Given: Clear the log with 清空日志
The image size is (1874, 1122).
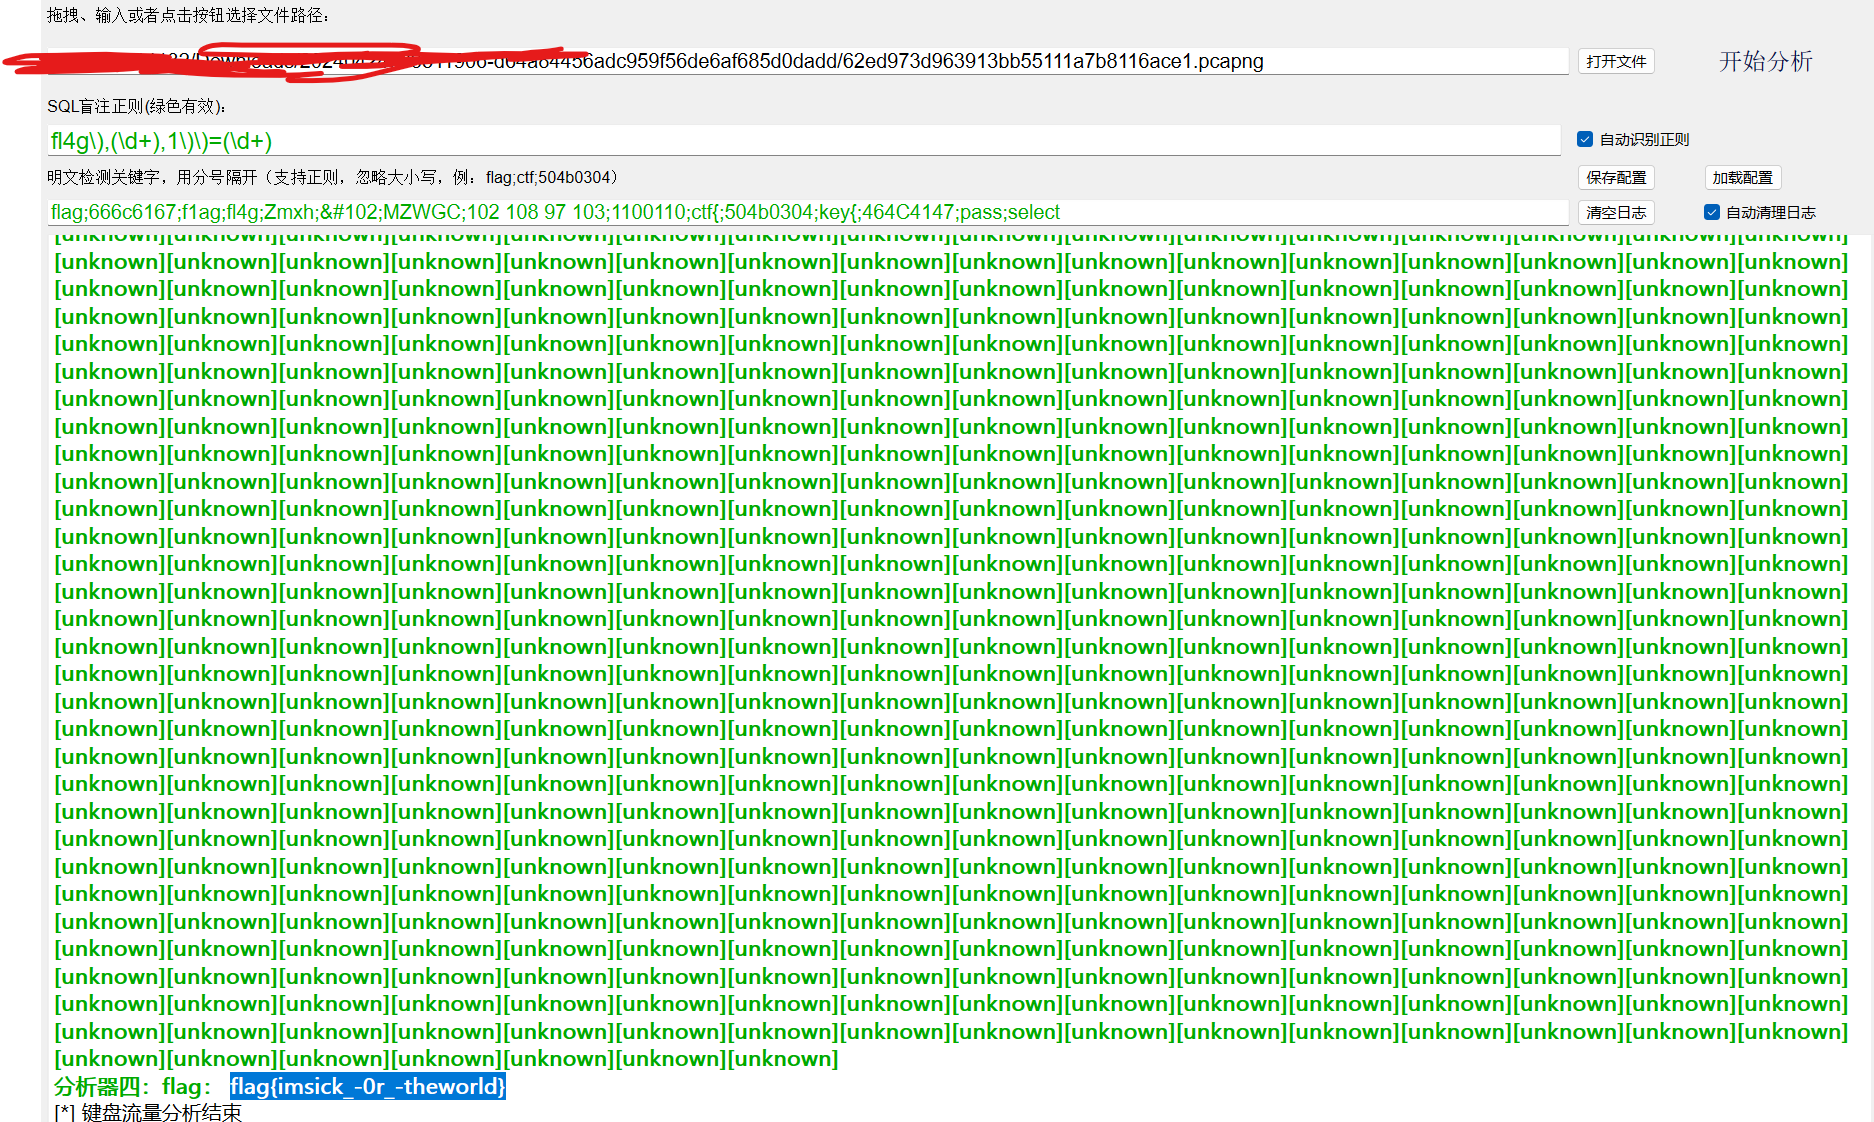Looking at the screenshot, I should tap(1615, 212).
